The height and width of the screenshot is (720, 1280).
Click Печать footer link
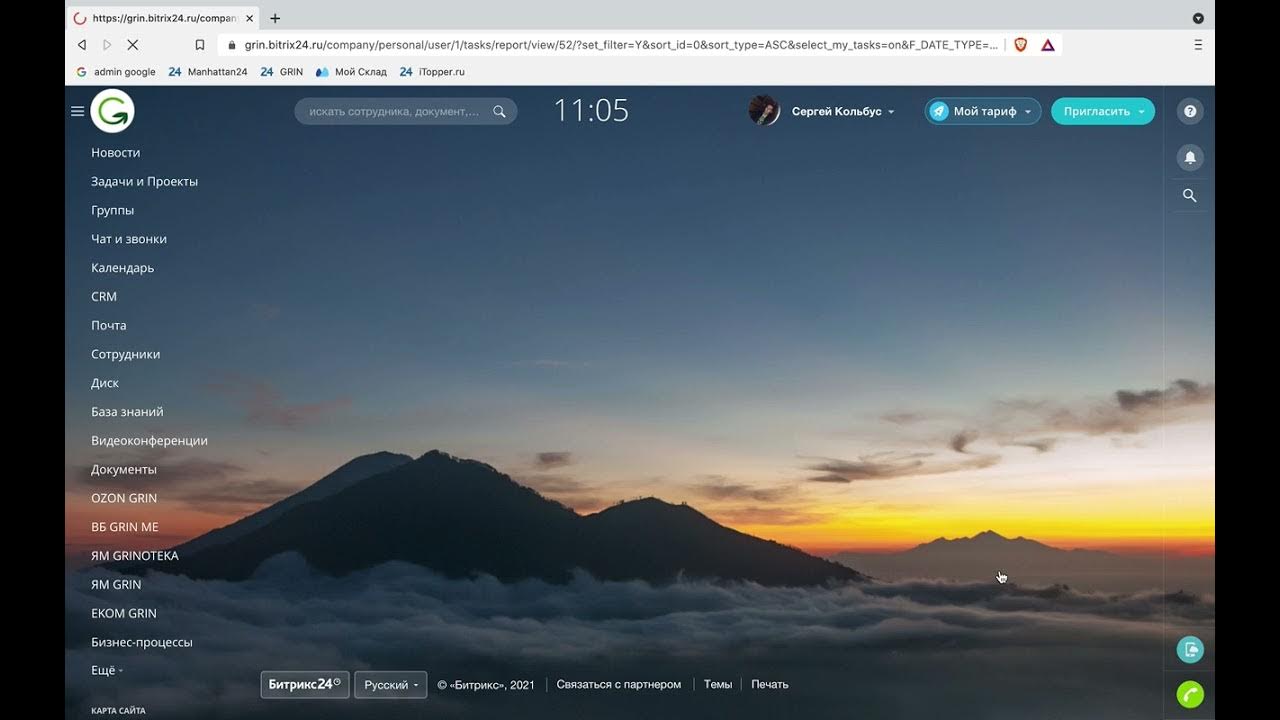coord(770,685)
